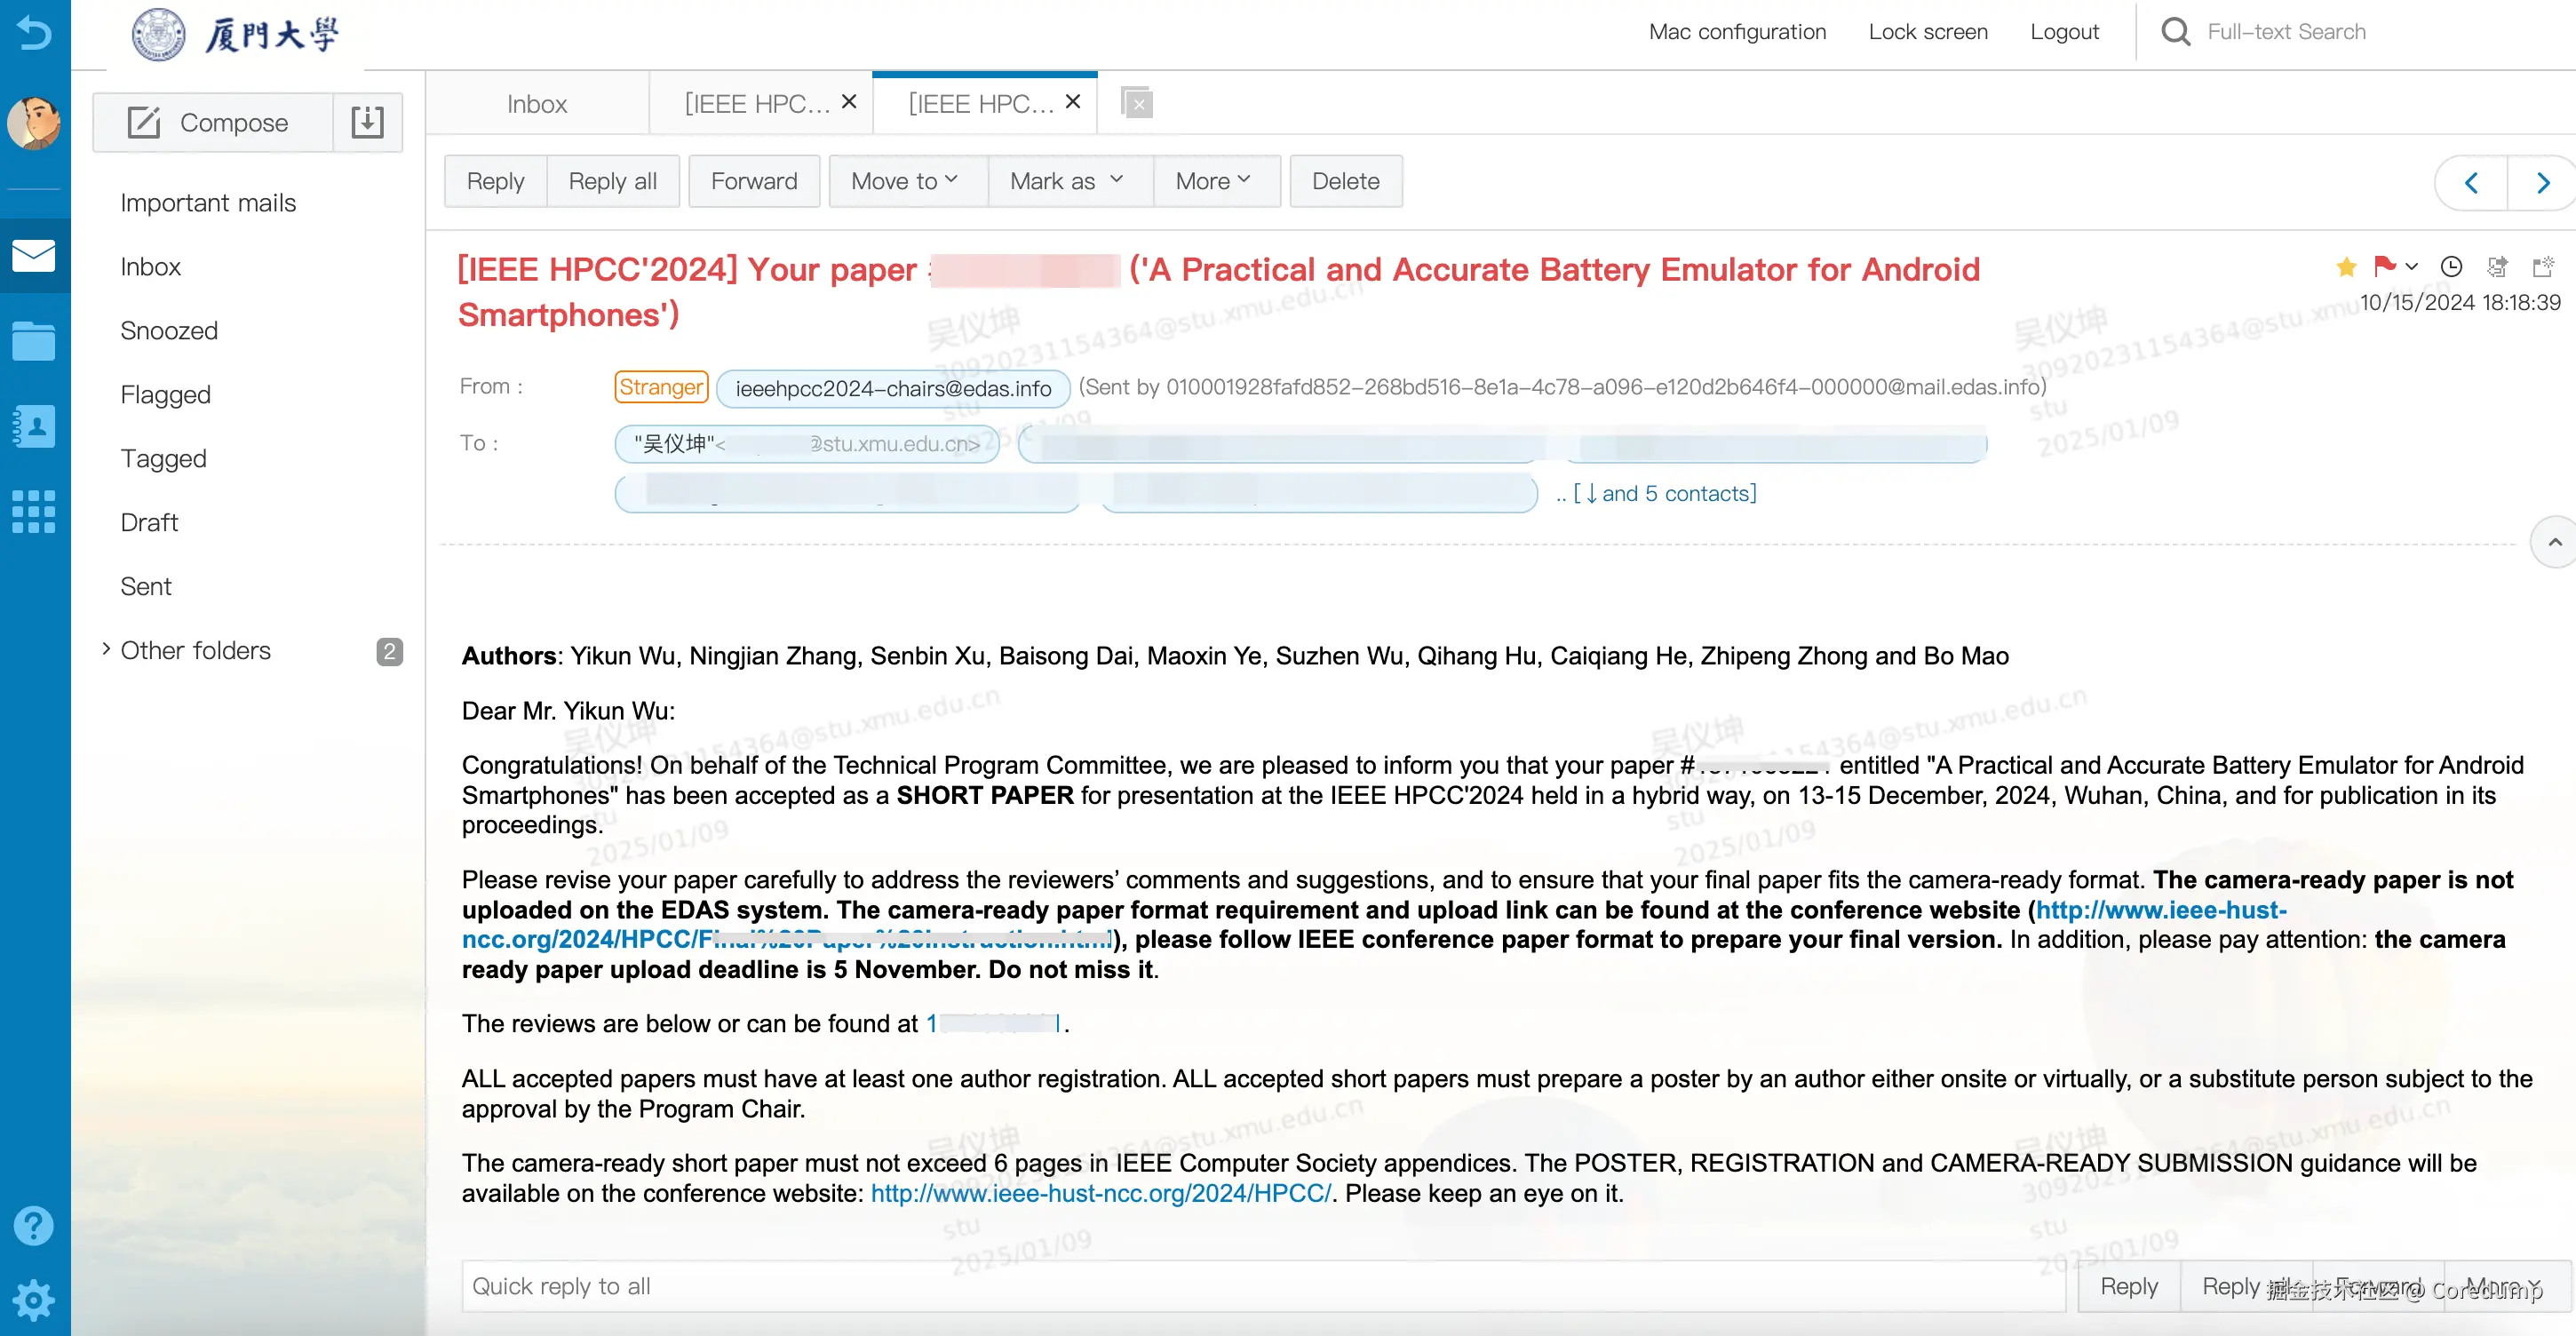The height and width of the screenshot is (1336, 2576).
Task: Open the apps grid icon in sidebar
Action: point(34,512)
